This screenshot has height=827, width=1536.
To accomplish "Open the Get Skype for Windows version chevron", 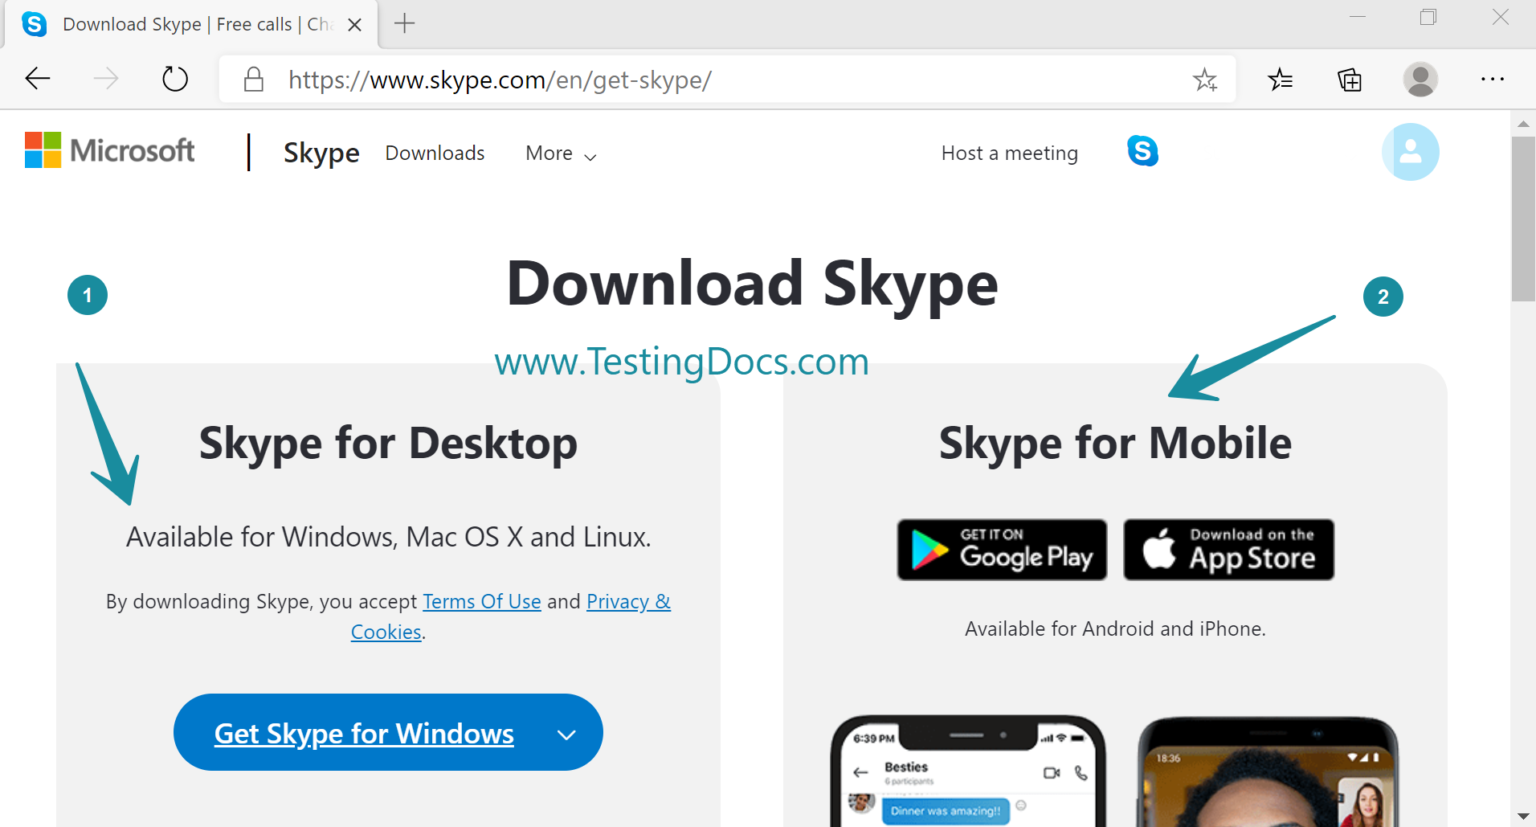I will [567, 732].
